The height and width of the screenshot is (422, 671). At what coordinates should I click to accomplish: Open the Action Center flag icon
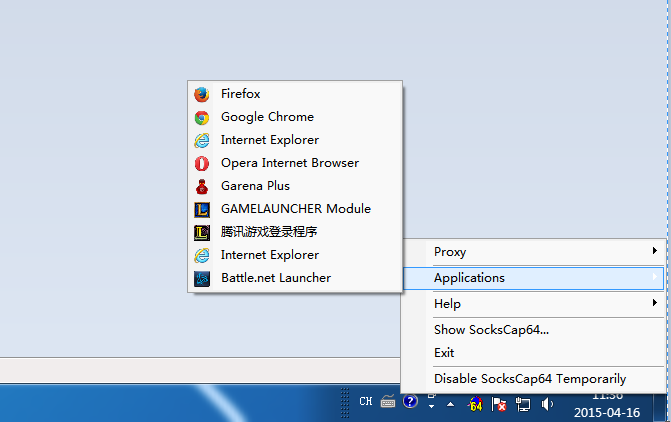[x=499, y=404]
